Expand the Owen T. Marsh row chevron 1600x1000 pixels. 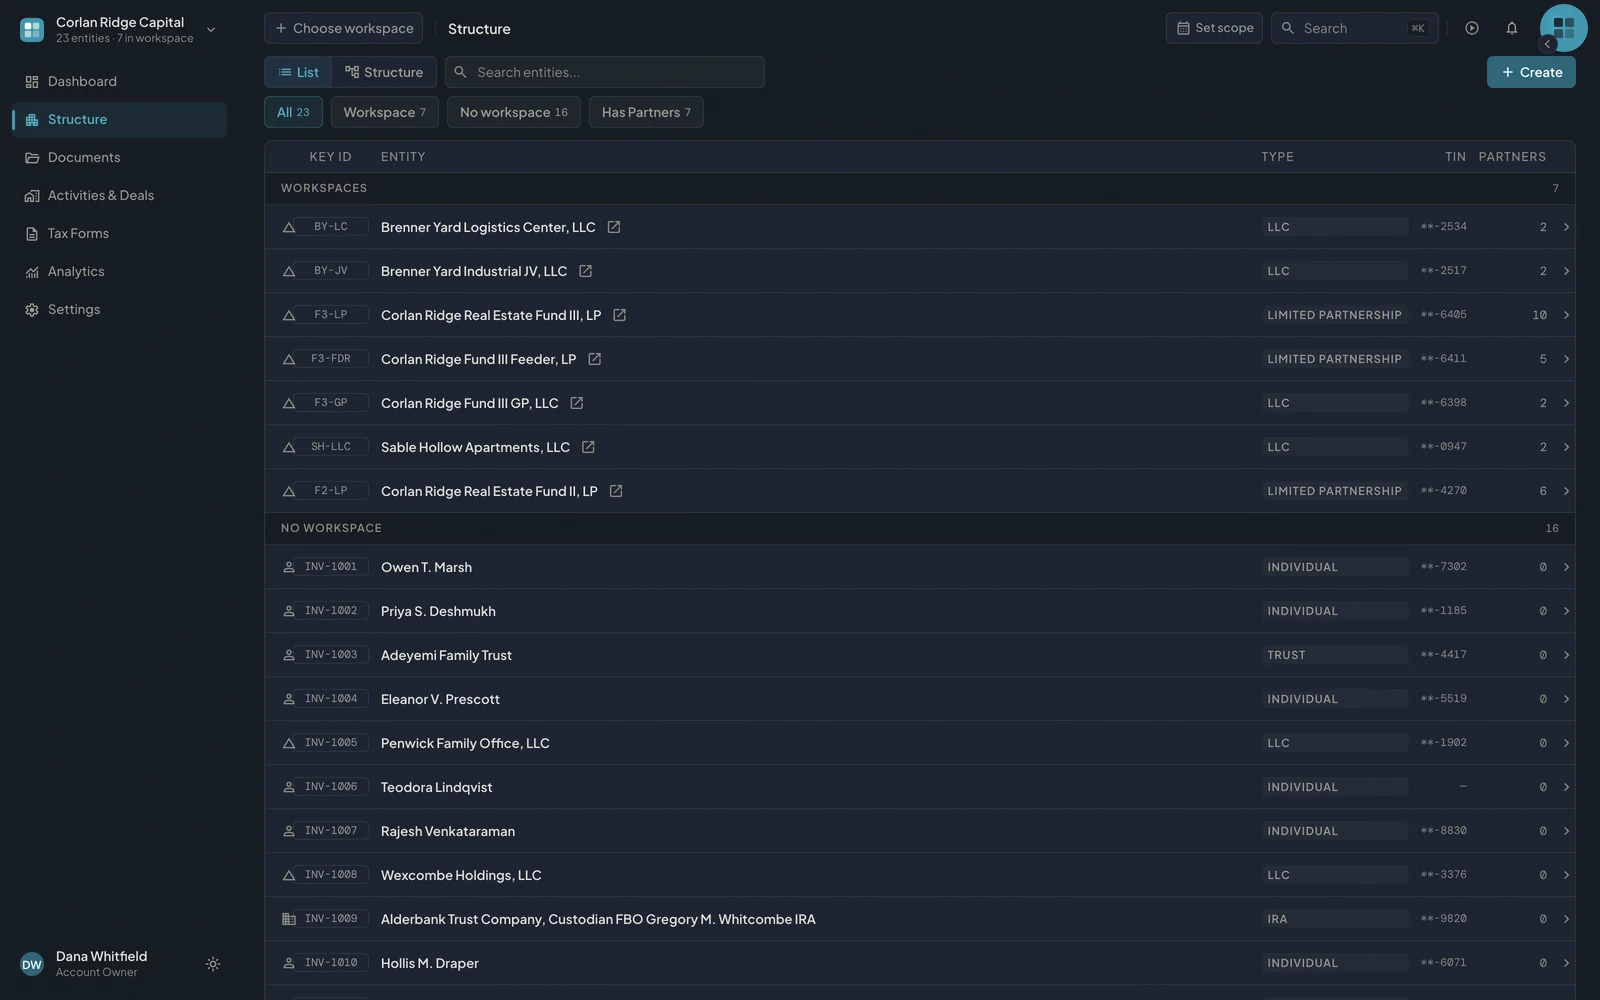click(1566, 567)
